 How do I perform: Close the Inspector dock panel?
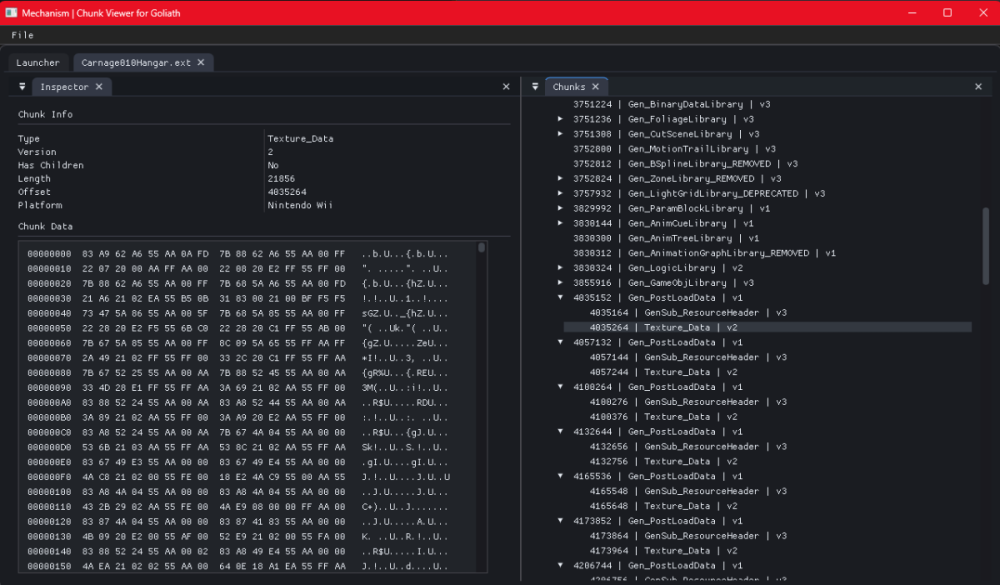506,87
